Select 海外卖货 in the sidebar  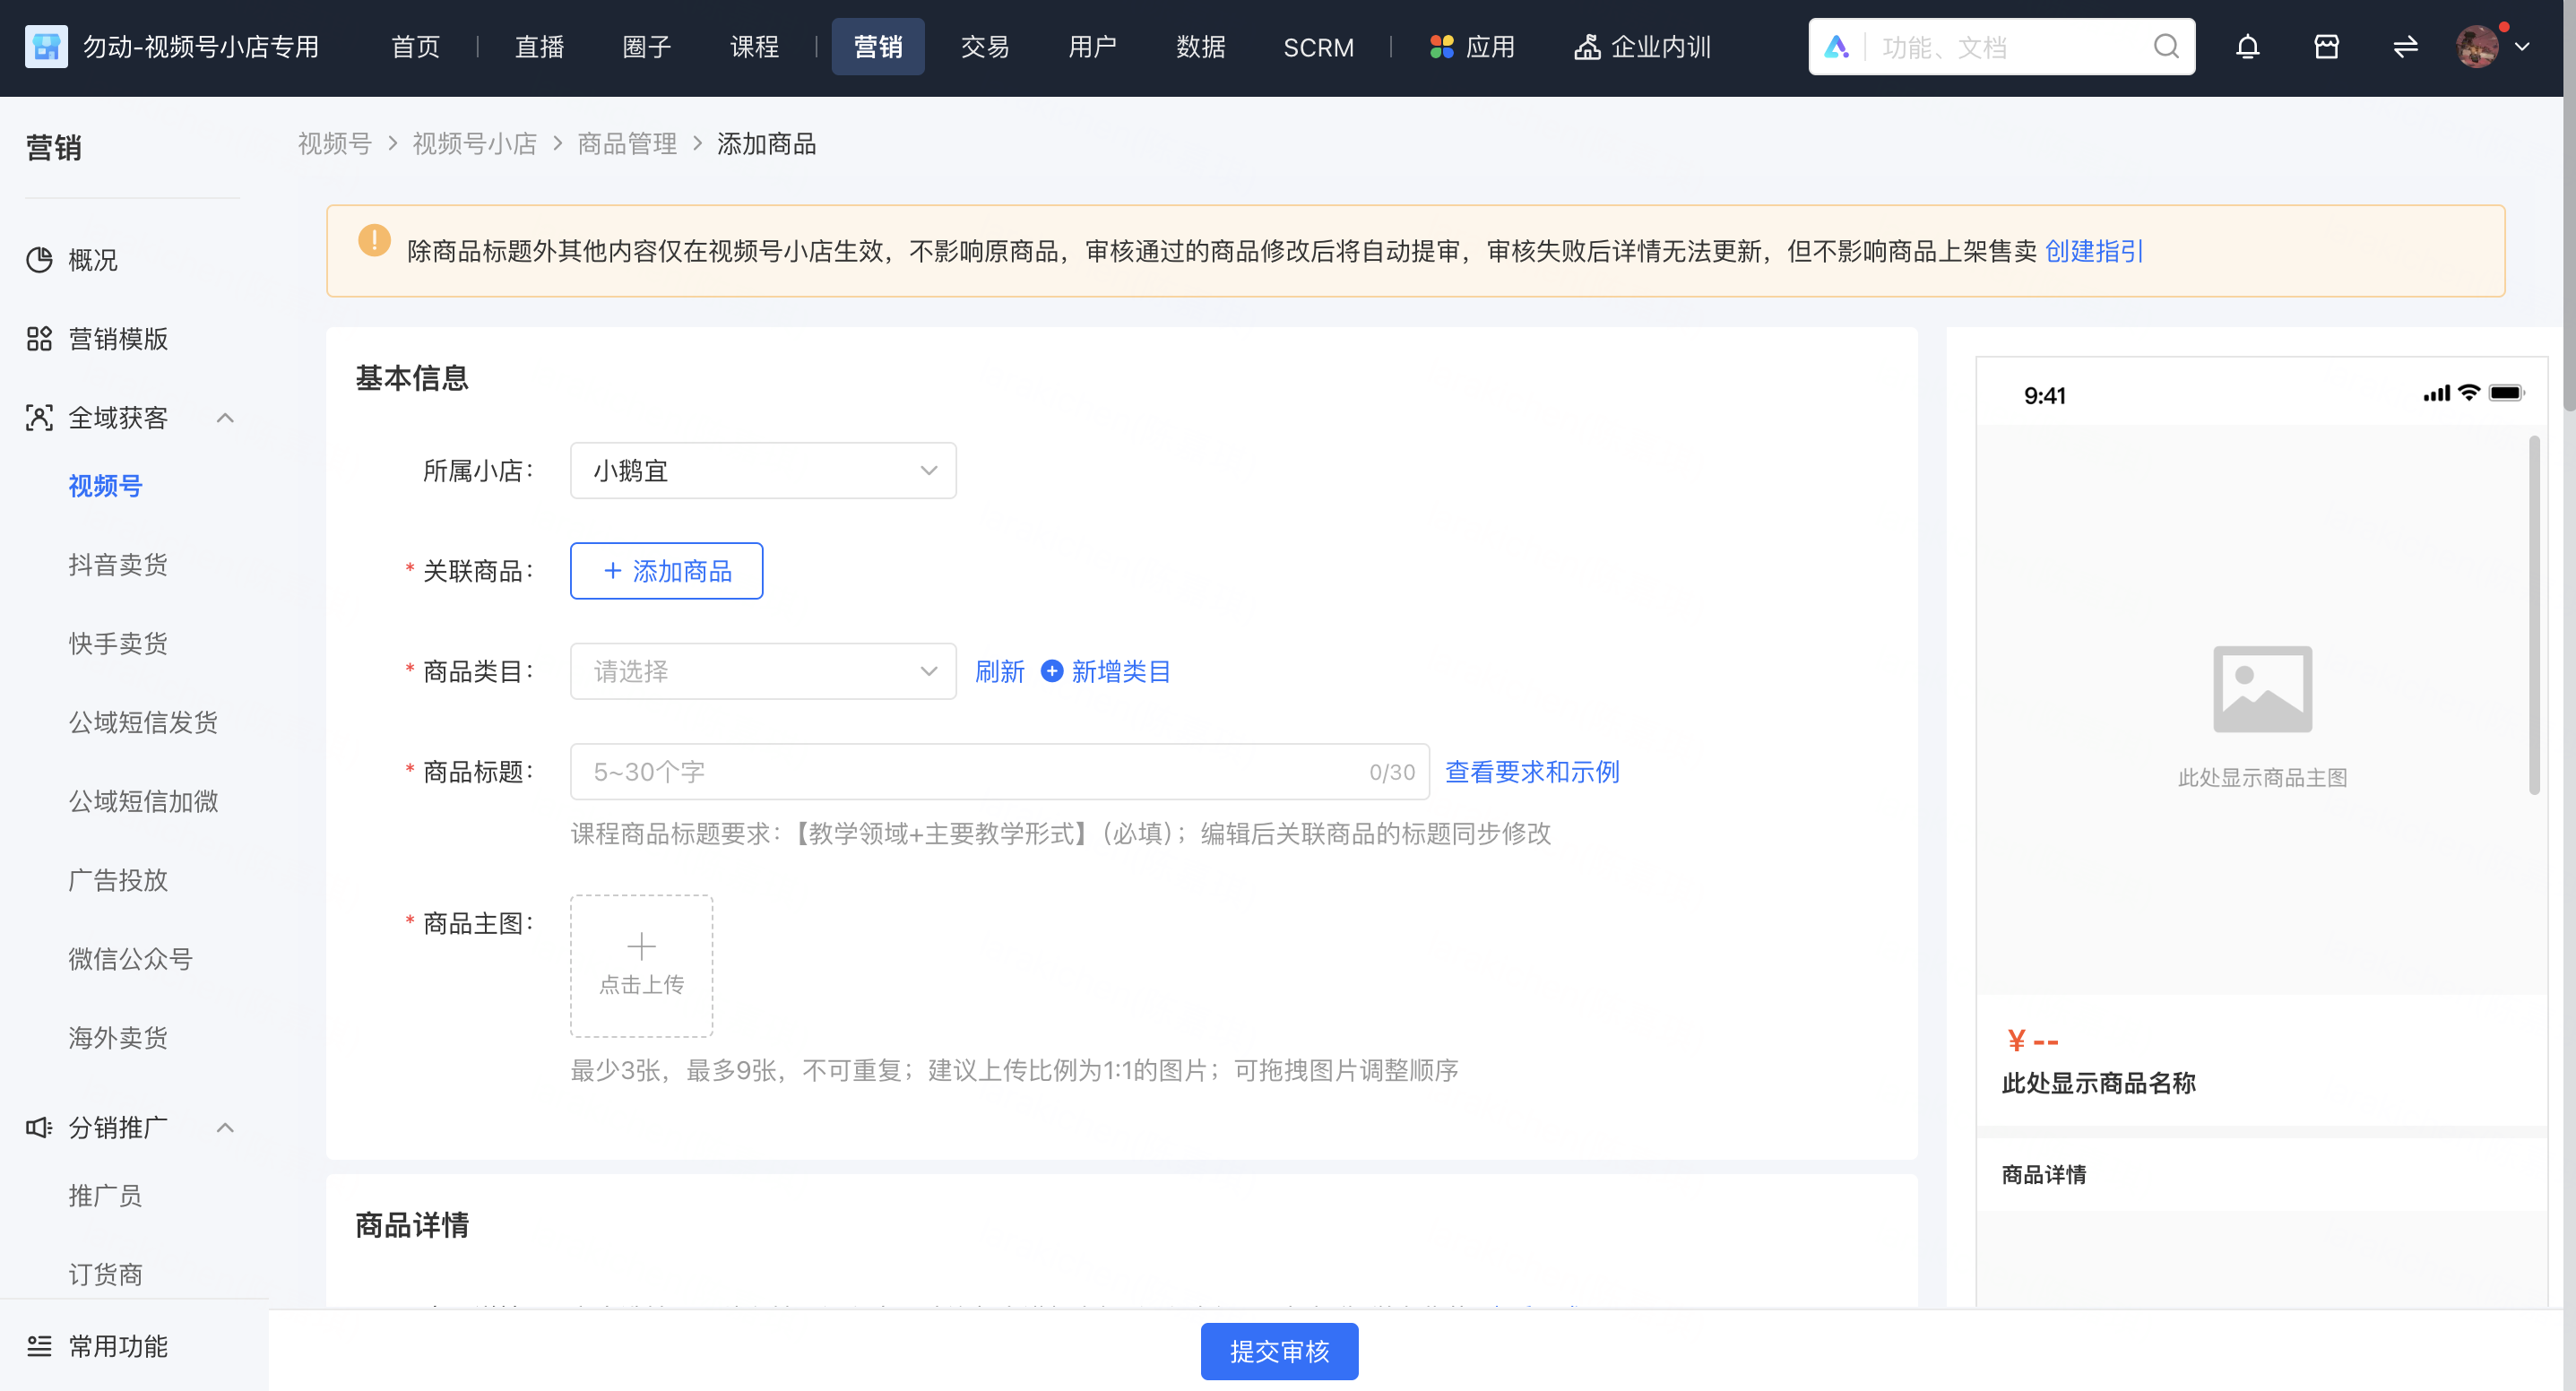coord(118,1038)
